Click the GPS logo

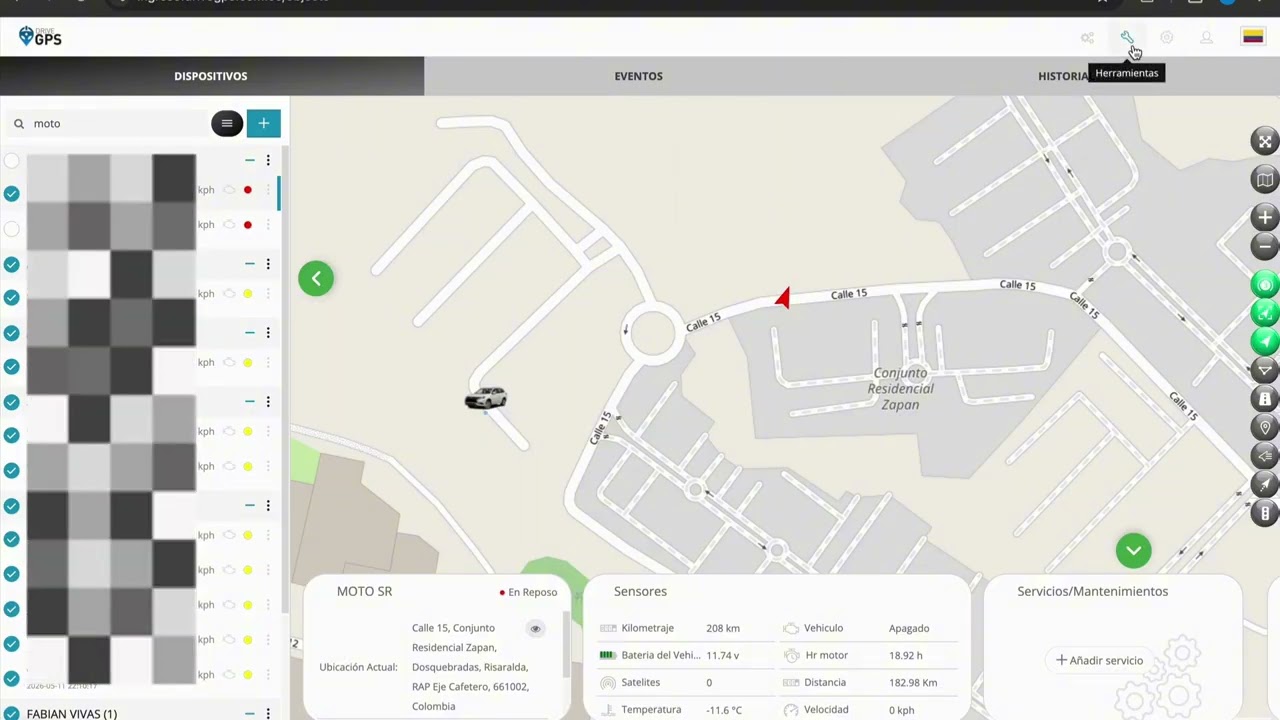[x=40, y=37]
